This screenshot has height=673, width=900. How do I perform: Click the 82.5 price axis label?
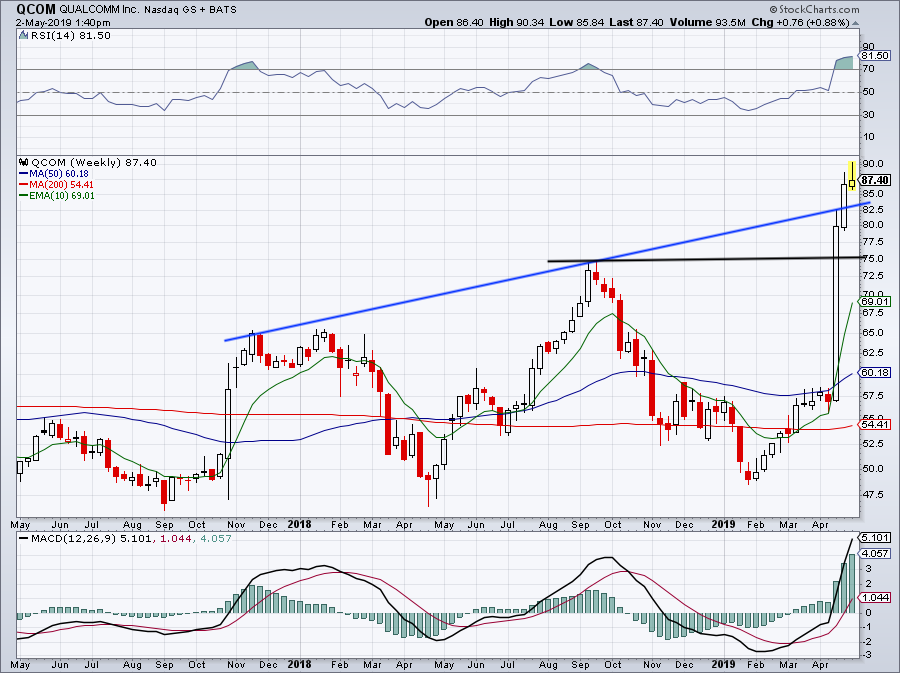[x=872, y=209]
